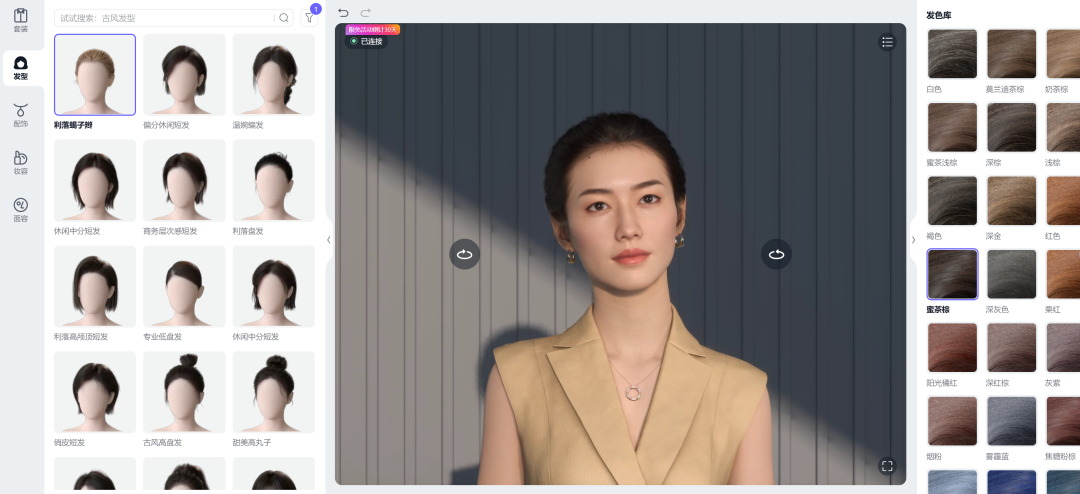The height and width of the screenshot is (494, 1080).
Task: Choose the 灰紫 hair color swatch
Action: click(1063, 348)
